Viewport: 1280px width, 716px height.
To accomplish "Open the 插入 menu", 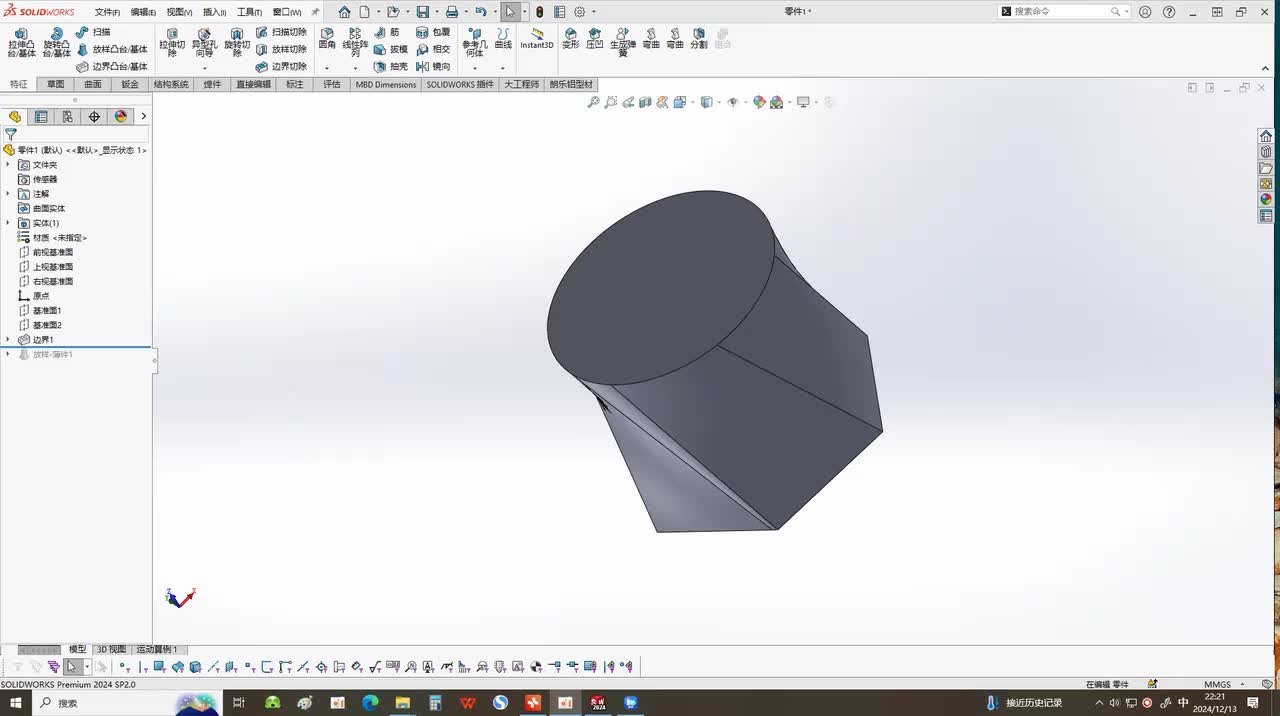I will pos(214,12).
